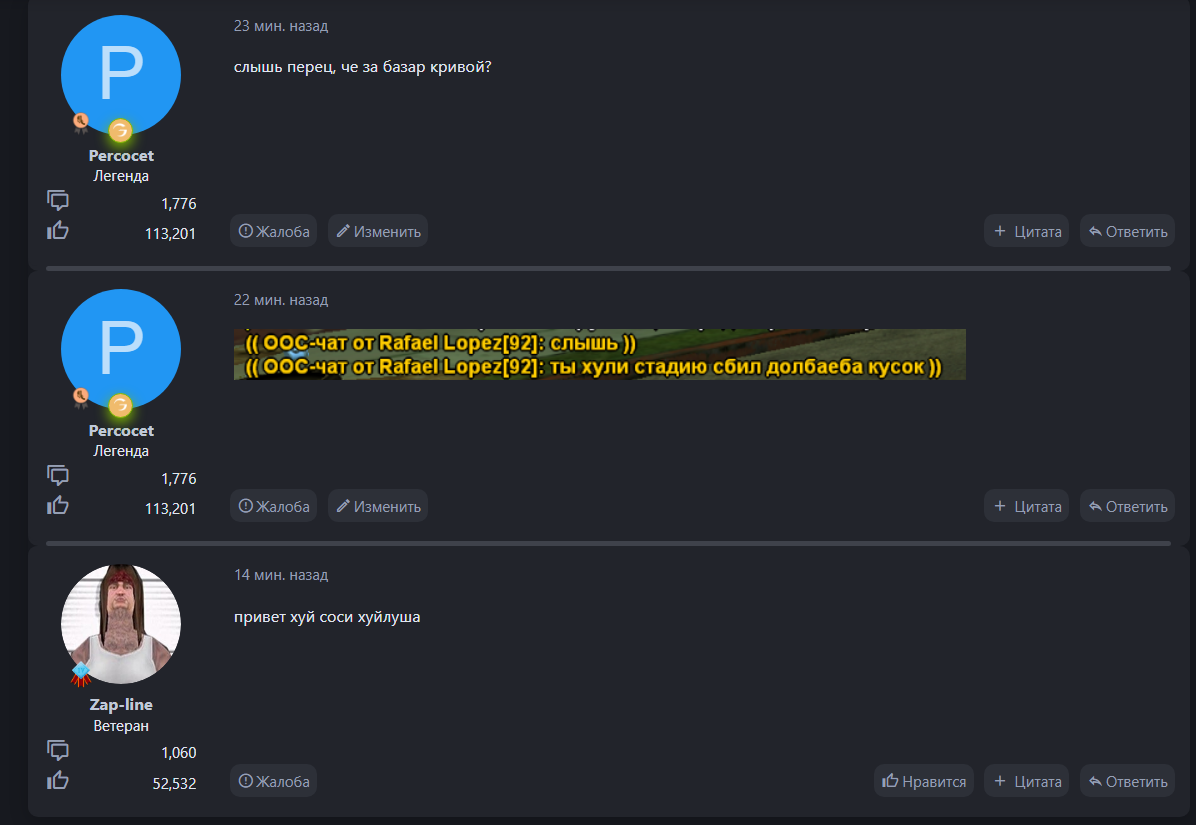Reply to first post with Ответить
This screenshot has width=1196, height=825.
click(1127, 231)
